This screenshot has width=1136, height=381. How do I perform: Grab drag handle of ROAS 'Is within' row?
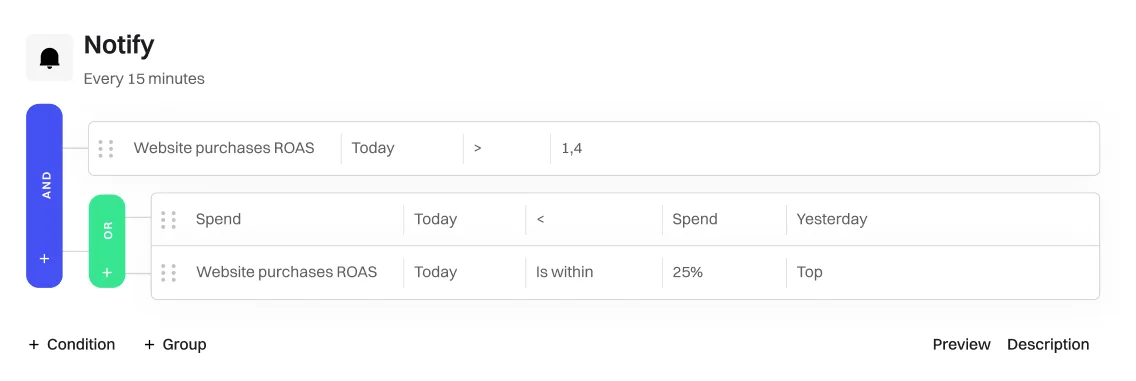click(168, 272)
